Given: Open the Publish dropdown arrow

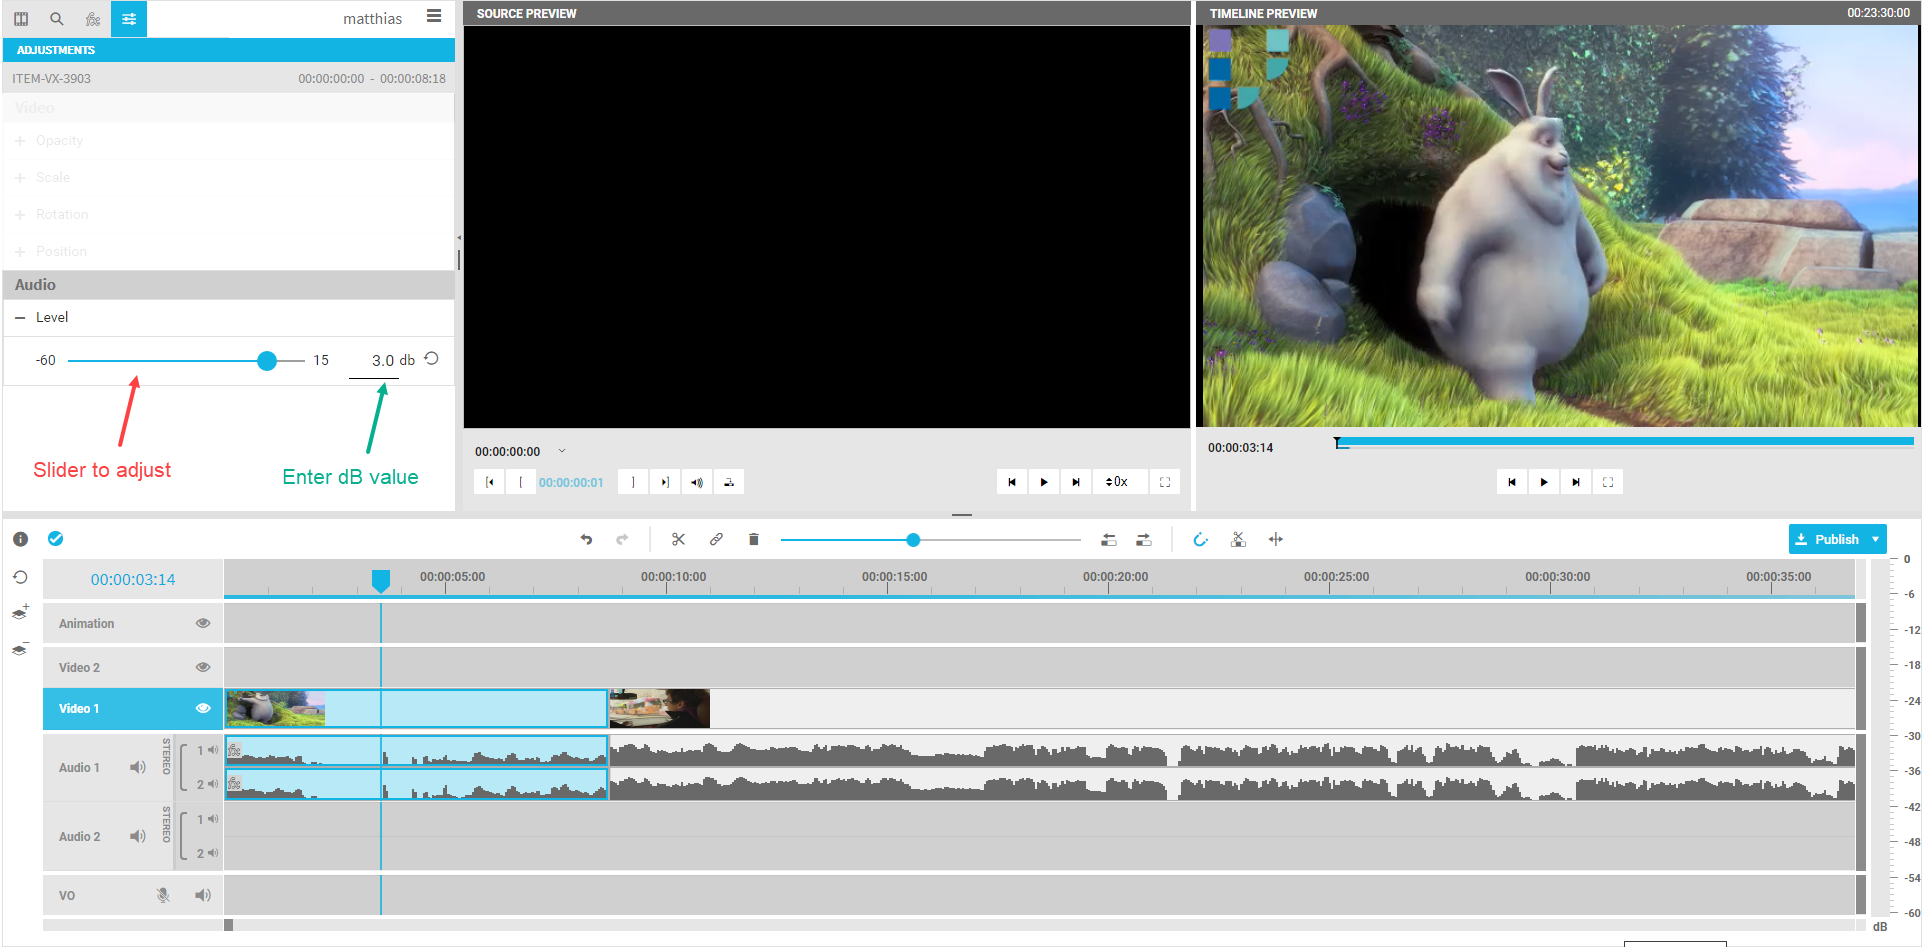Looking at the screenshot, I should (1876, 539).
